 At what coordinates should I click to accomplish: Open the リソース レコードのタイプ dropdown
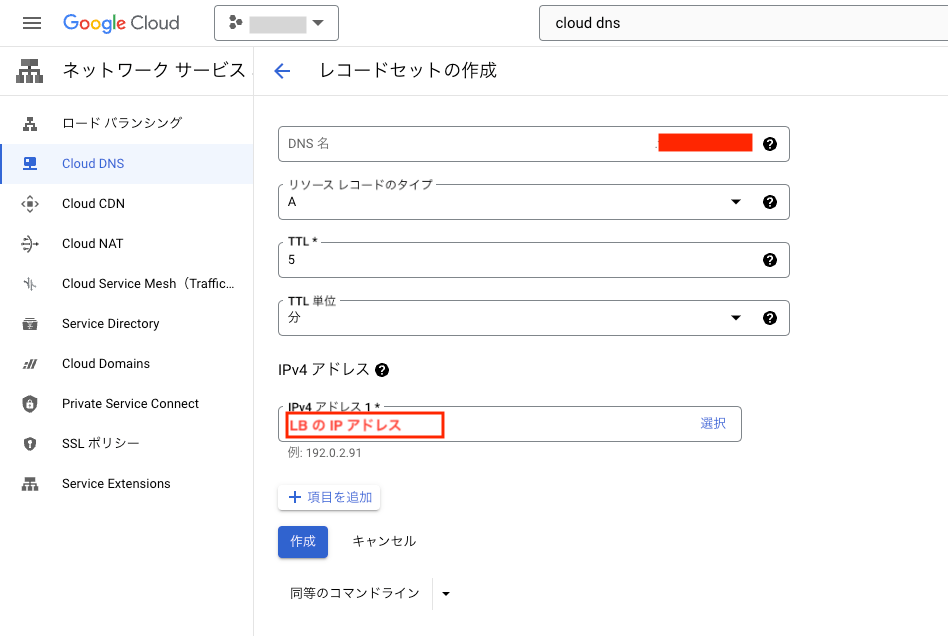(x=736, y=202)
